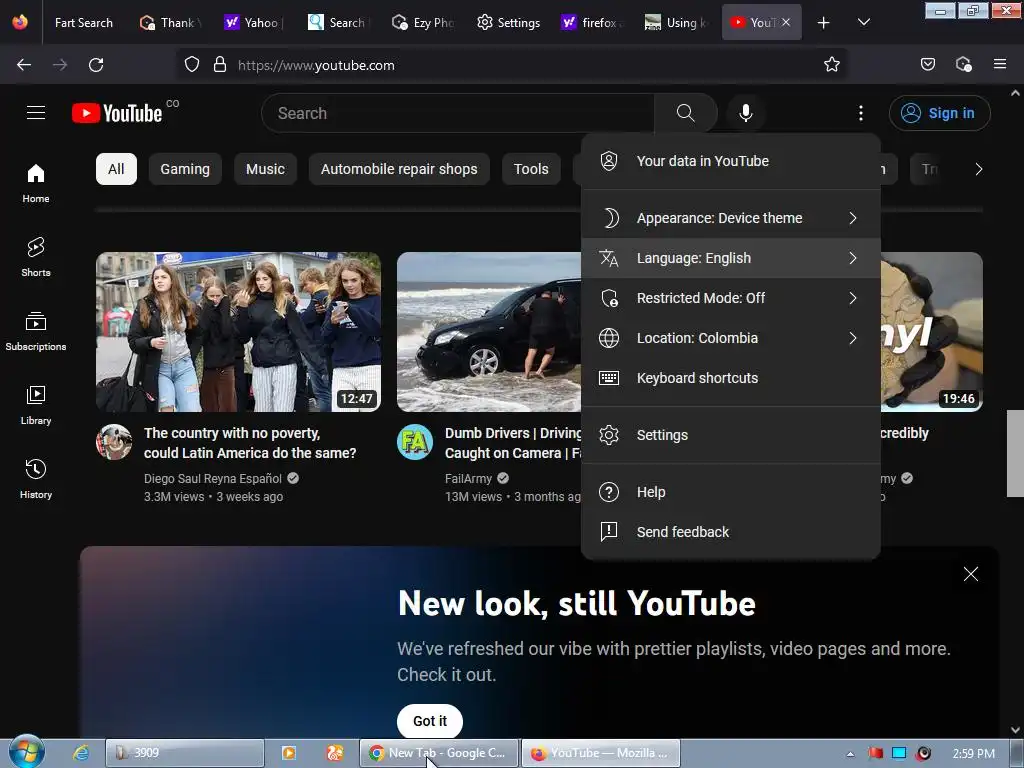
Task: Go to Home in sidebar
Action: pos(36,184)
